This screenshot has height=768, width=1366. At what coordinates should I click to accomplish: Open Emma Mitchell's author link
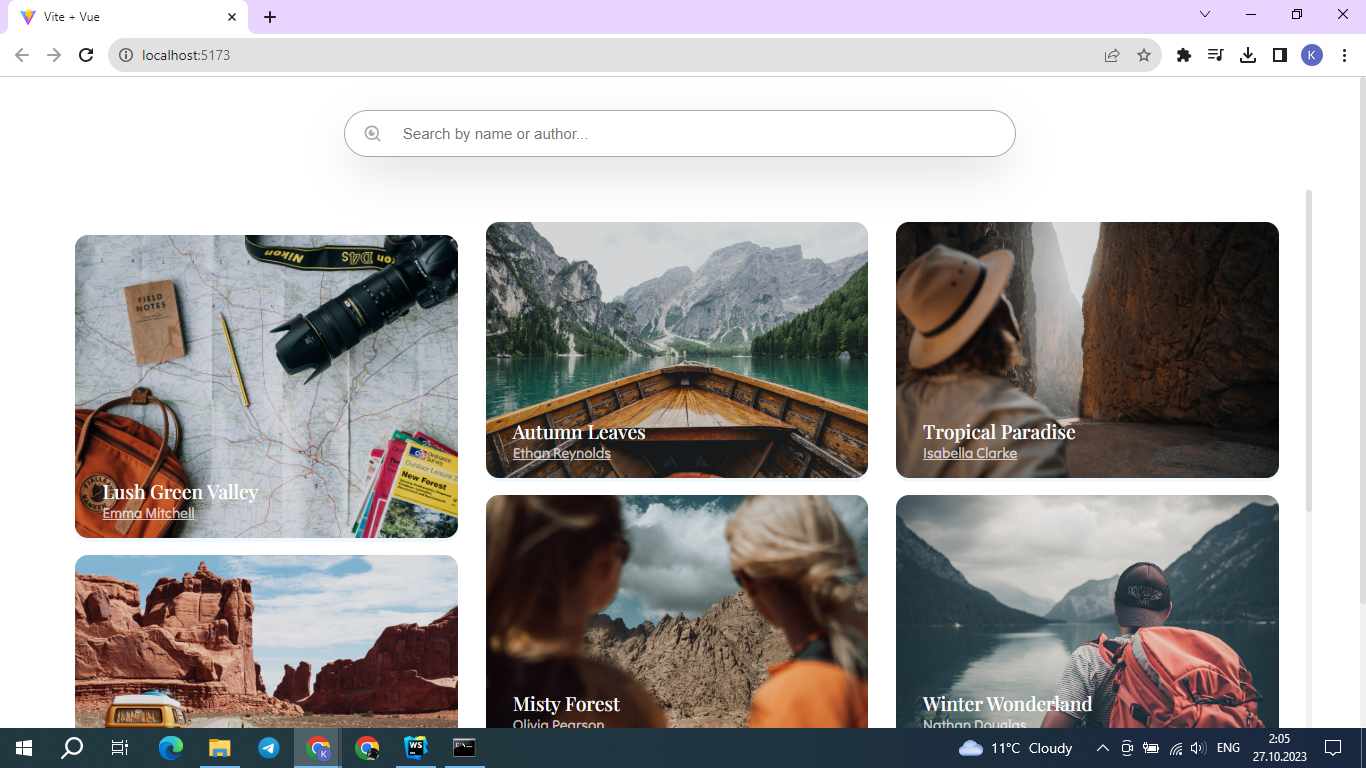148,513
